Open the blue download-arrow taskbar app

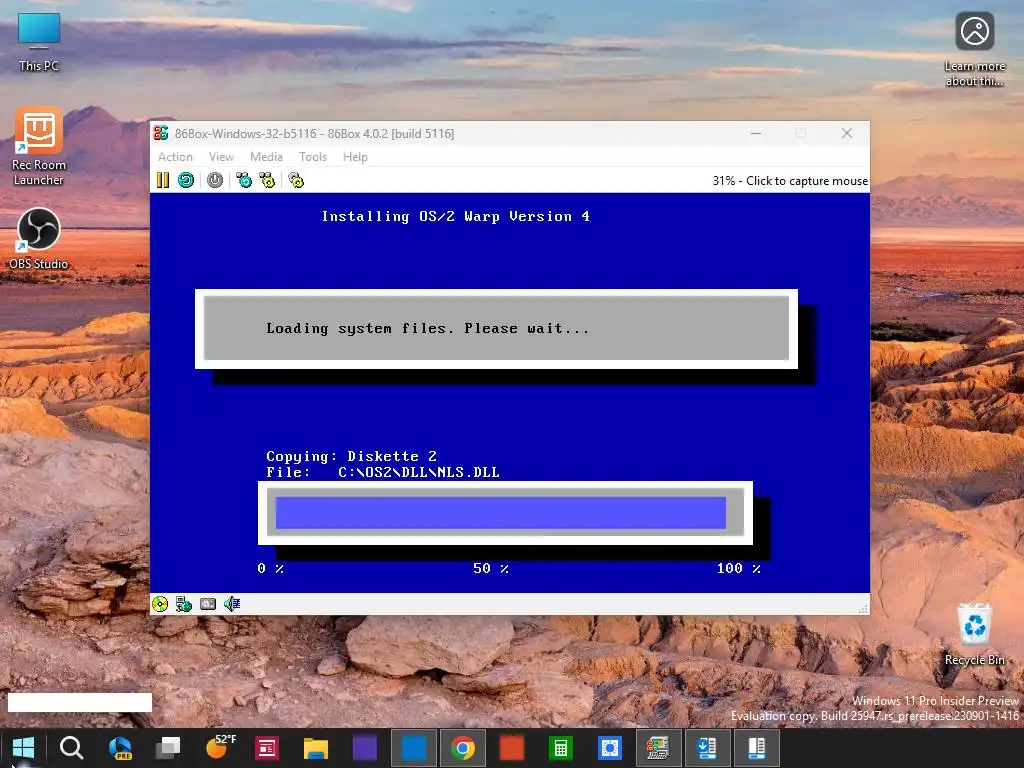(707, 748)
